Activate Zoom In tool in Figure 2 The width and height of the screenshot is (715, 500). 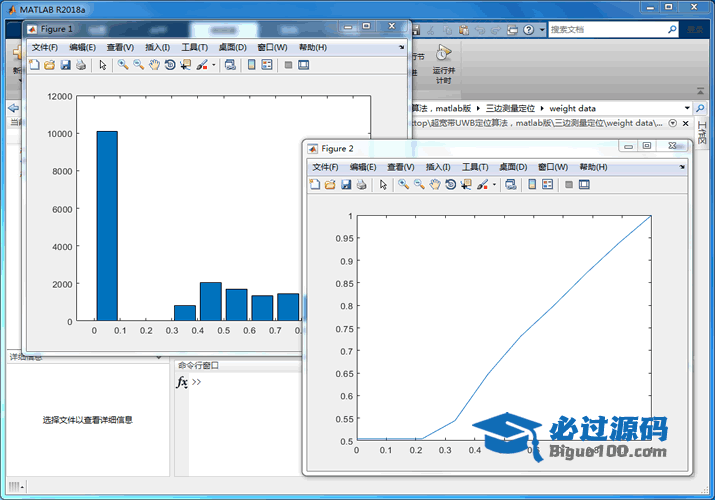tap(404, 185)
